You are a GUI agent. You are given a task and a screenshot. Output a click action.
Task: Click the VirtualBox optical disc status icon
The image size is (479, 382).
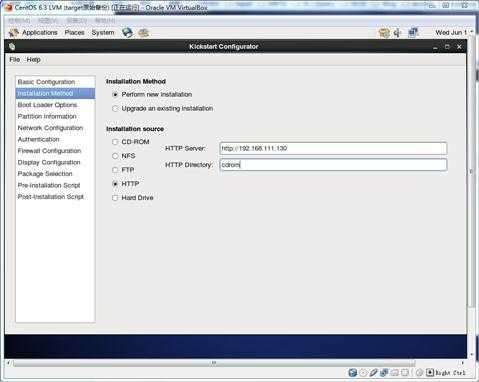[364, 373]
